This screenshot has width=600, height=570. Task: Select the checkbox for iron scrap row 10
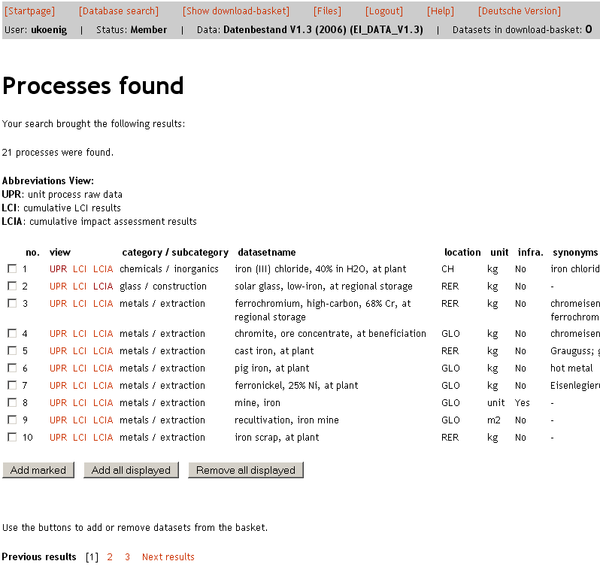click(x=12, y=437)
